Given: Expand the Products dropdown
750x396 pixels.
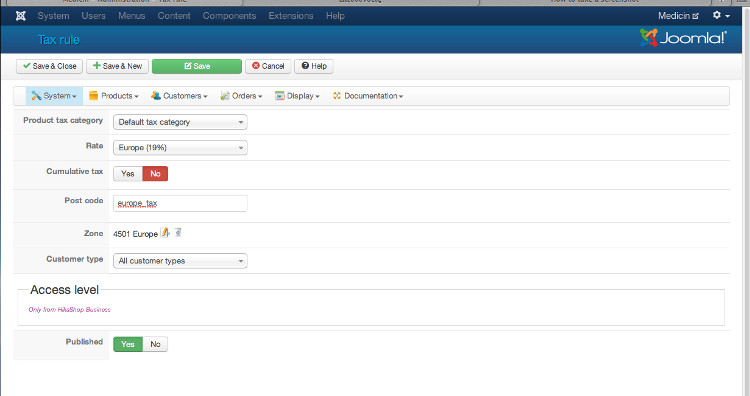Looking at the screenshot, I should pos(114,96).
